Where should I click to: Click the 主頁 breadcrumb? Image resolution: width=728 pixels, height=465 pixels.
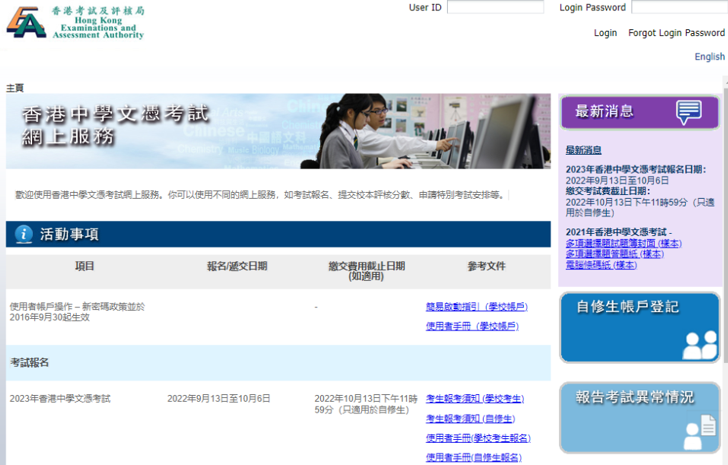[14, 88]
